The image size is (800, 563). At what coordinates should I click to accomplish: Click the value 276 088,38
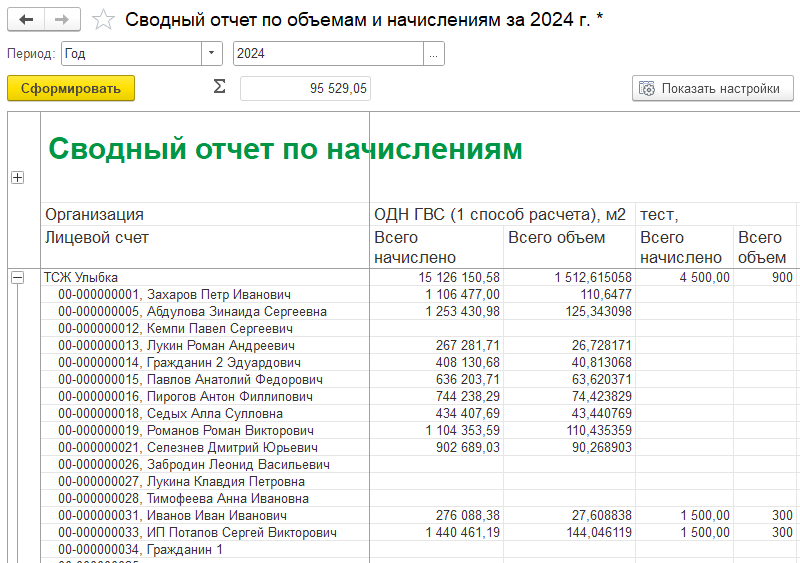(x=436, y=516)
